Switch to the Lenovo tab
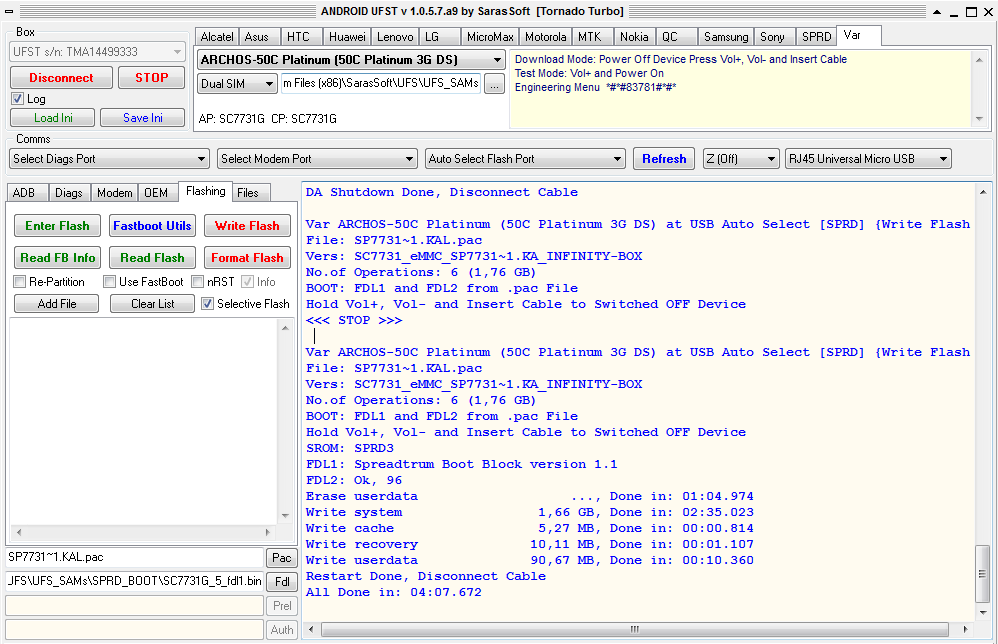The width and height of the screenshot is (998, 644). pyautogui.click(x=395, y=37)
